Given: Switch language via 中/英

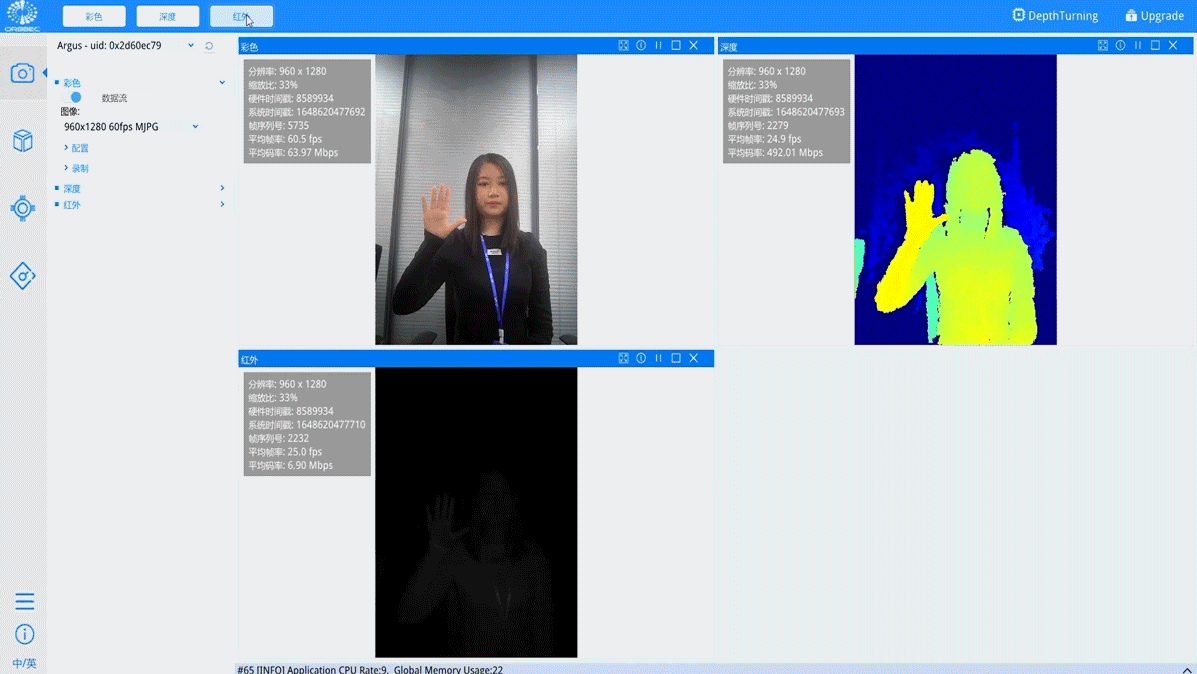Looking at the screenshot, I should pos(24,663).
